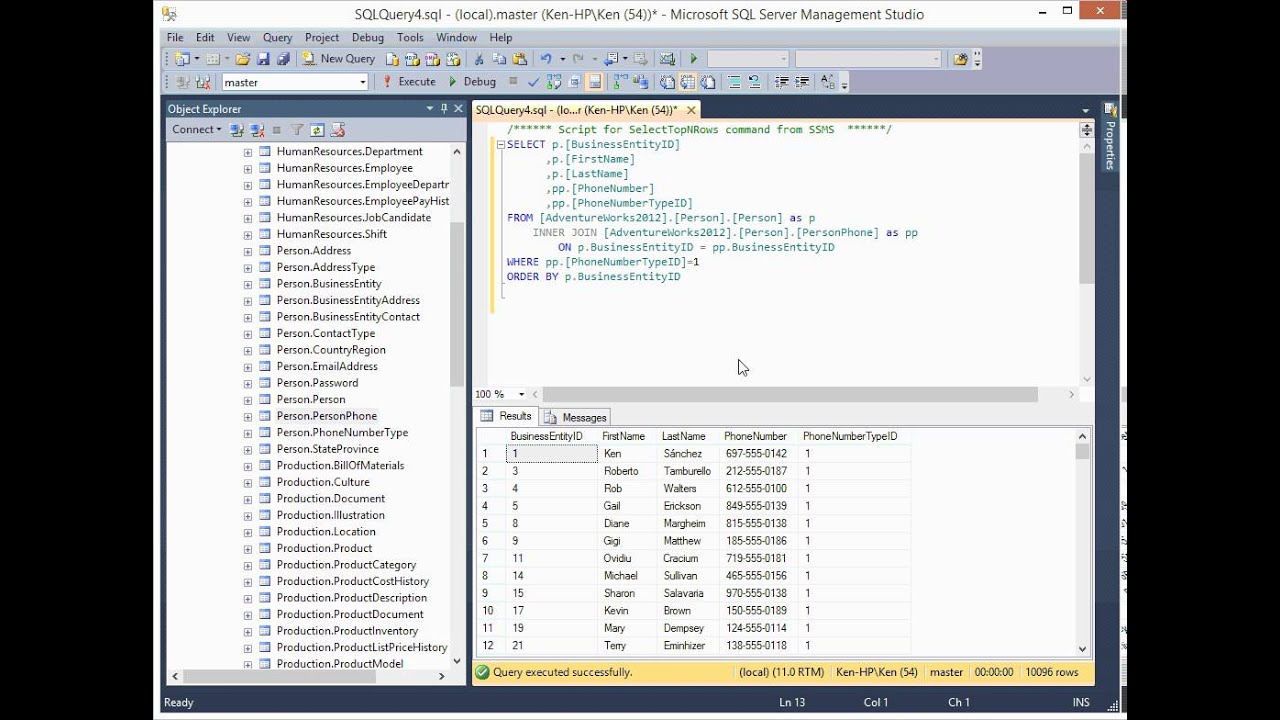The image size is (1280, 720).
Task: Undo the last edit
Action: click(x=545, y=59)
